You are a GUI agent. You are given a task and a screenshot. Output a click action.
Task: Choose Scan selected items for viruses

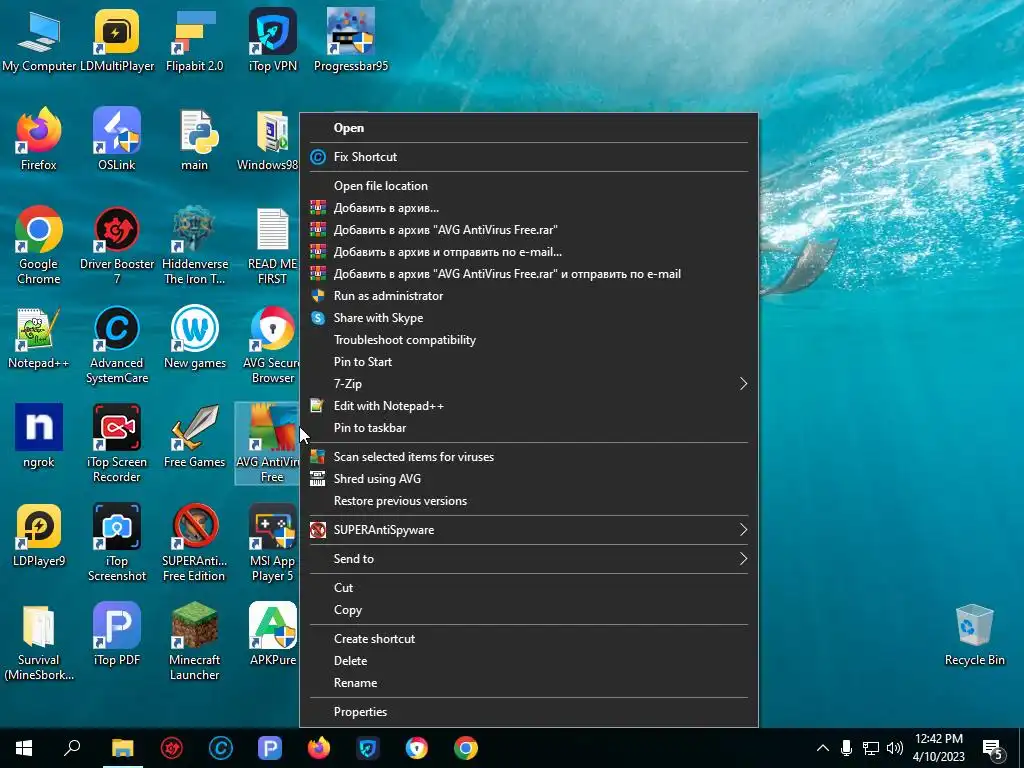point(528,457)
